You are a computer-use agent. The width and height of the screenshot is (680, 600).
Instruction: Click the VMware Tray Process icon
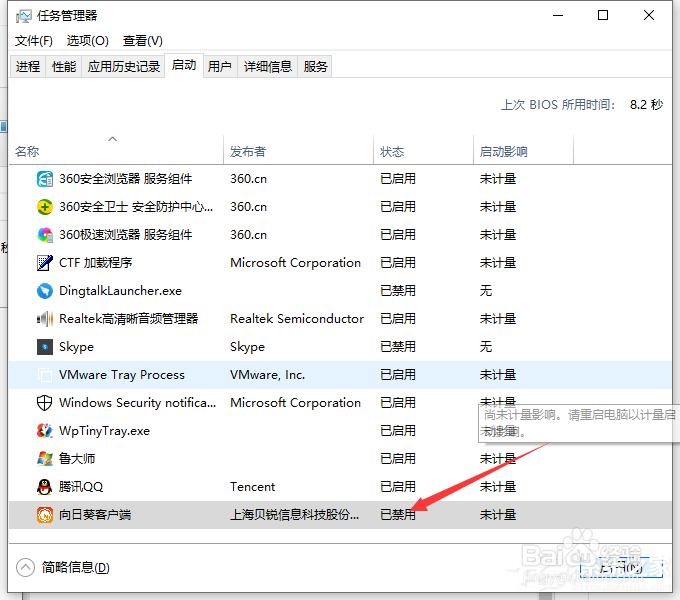[x=45, y=375]
